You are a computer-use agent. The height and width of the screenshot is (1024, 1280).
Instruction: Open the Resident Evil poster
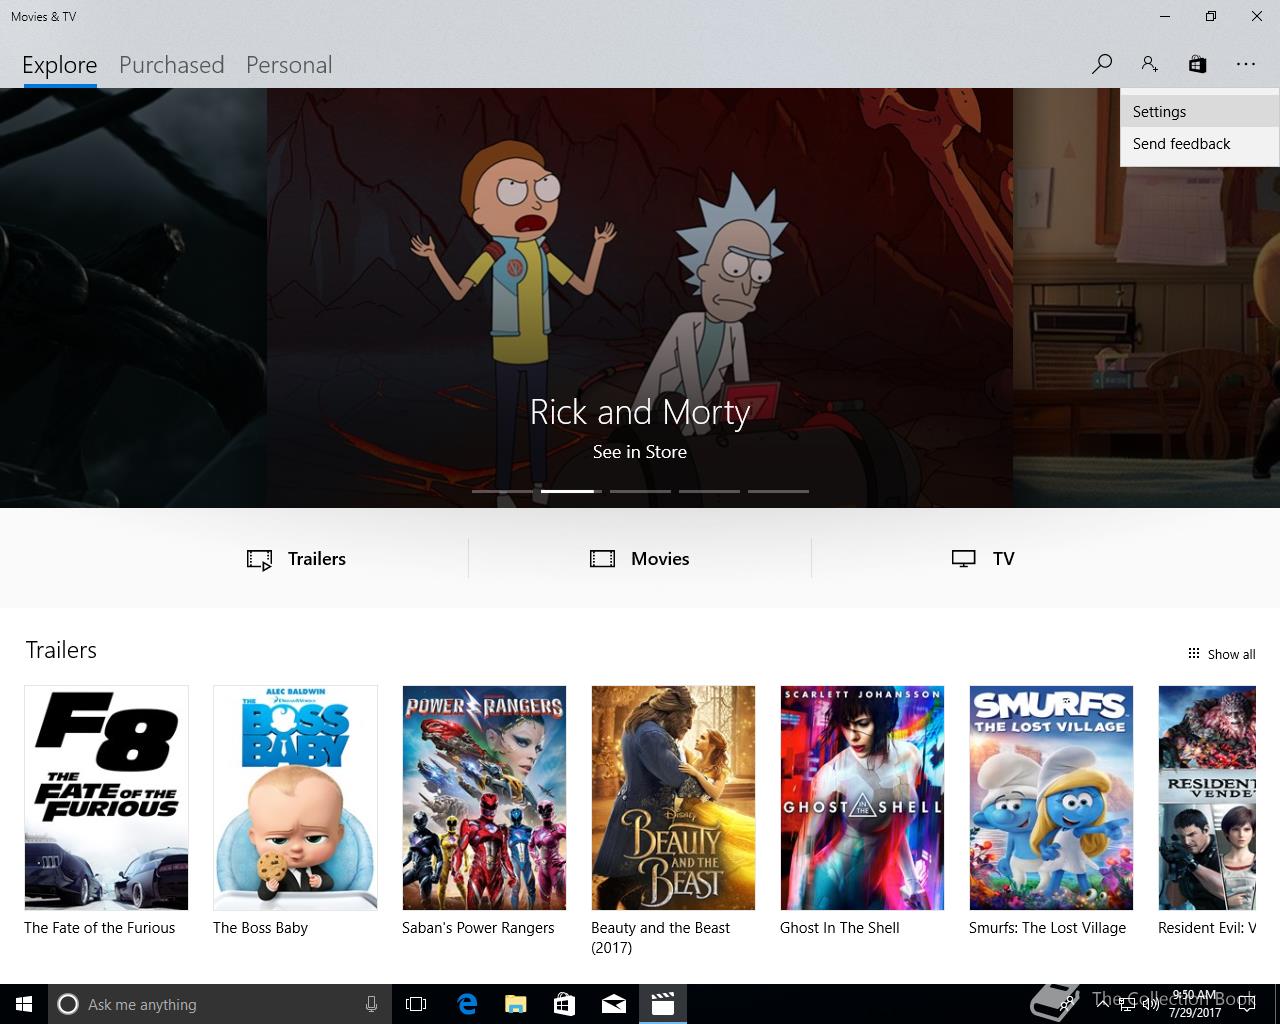click(1207, 798)
